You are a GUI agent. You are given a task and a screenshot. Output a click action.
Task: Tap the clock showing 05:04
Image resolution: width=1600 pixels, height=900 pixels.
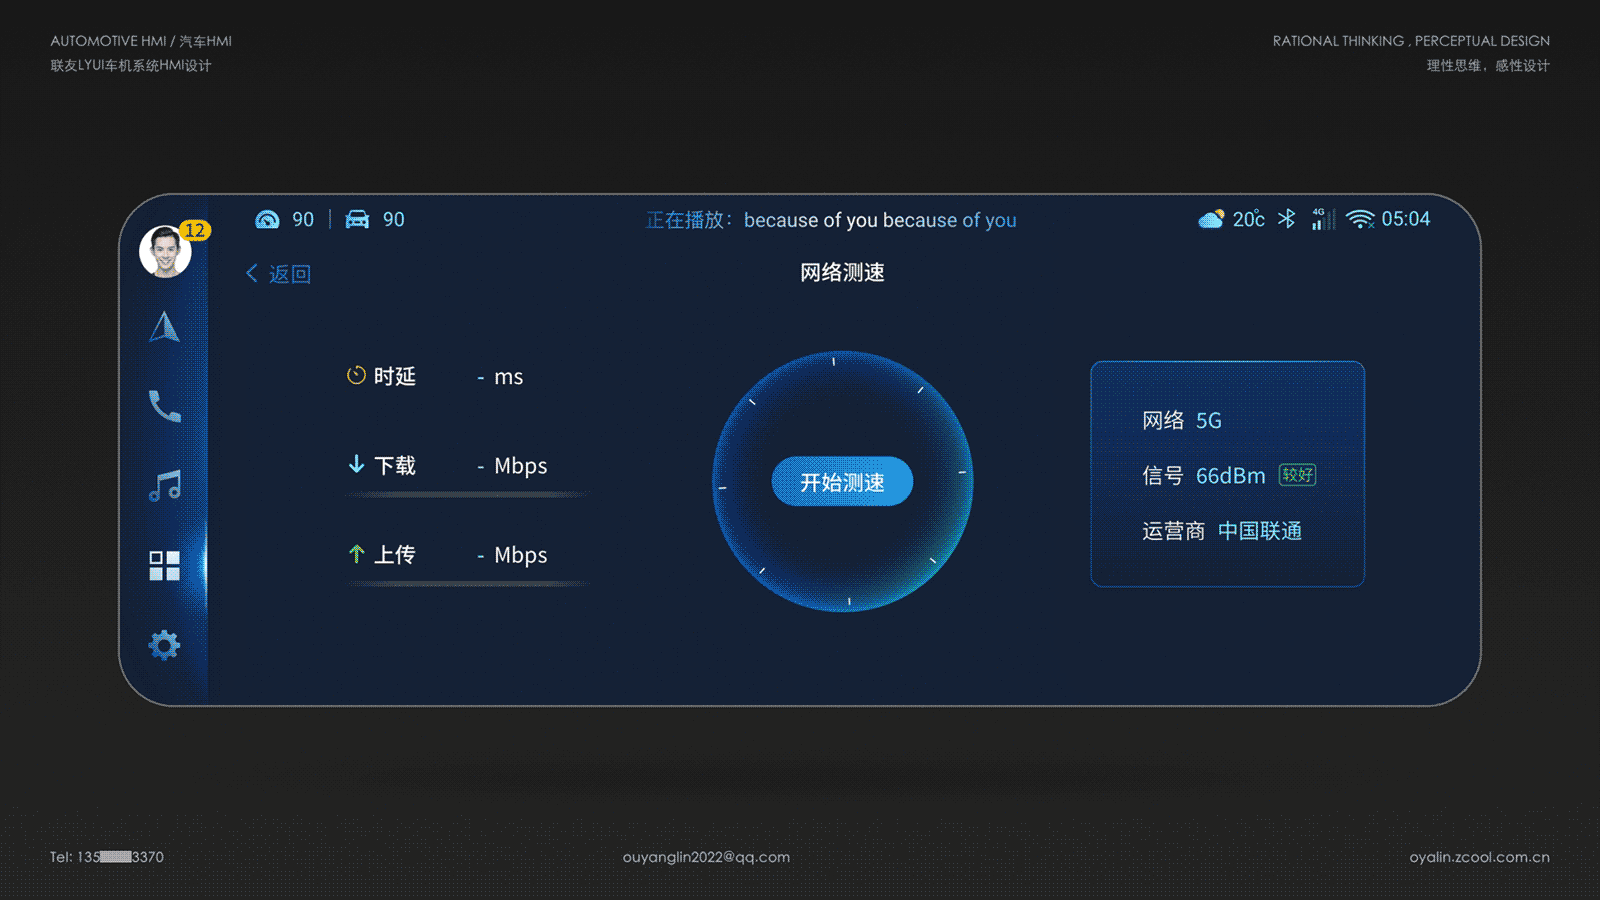click(x=1406, y=219)
